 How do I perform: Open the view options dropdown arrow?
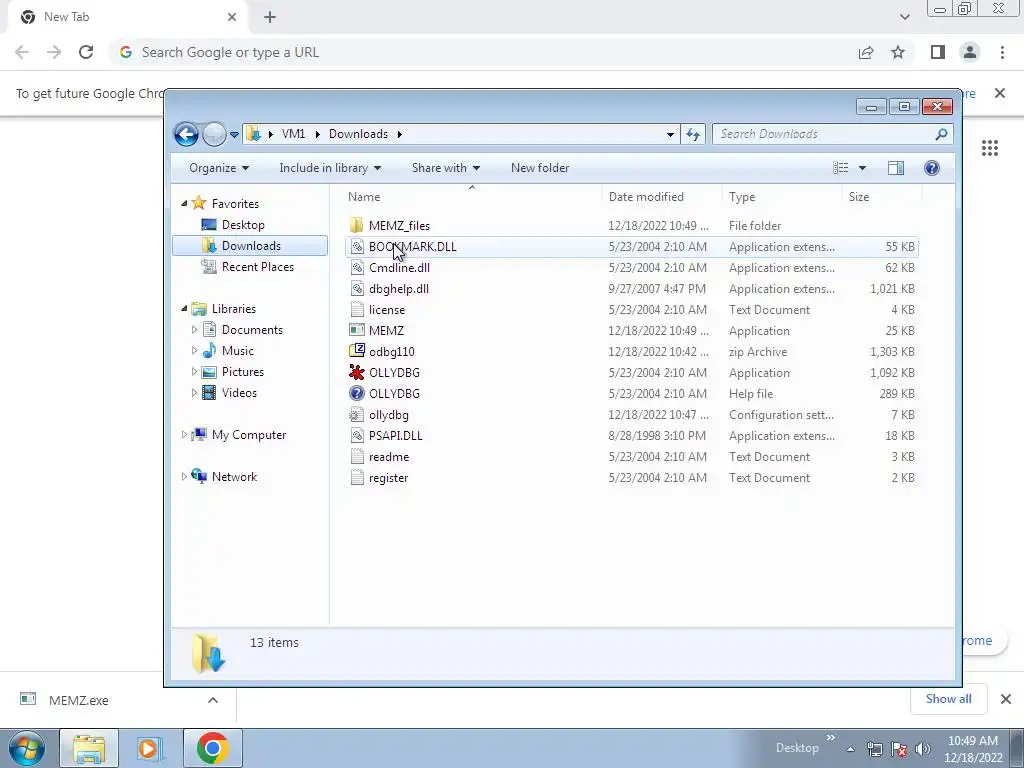(862, 168)
